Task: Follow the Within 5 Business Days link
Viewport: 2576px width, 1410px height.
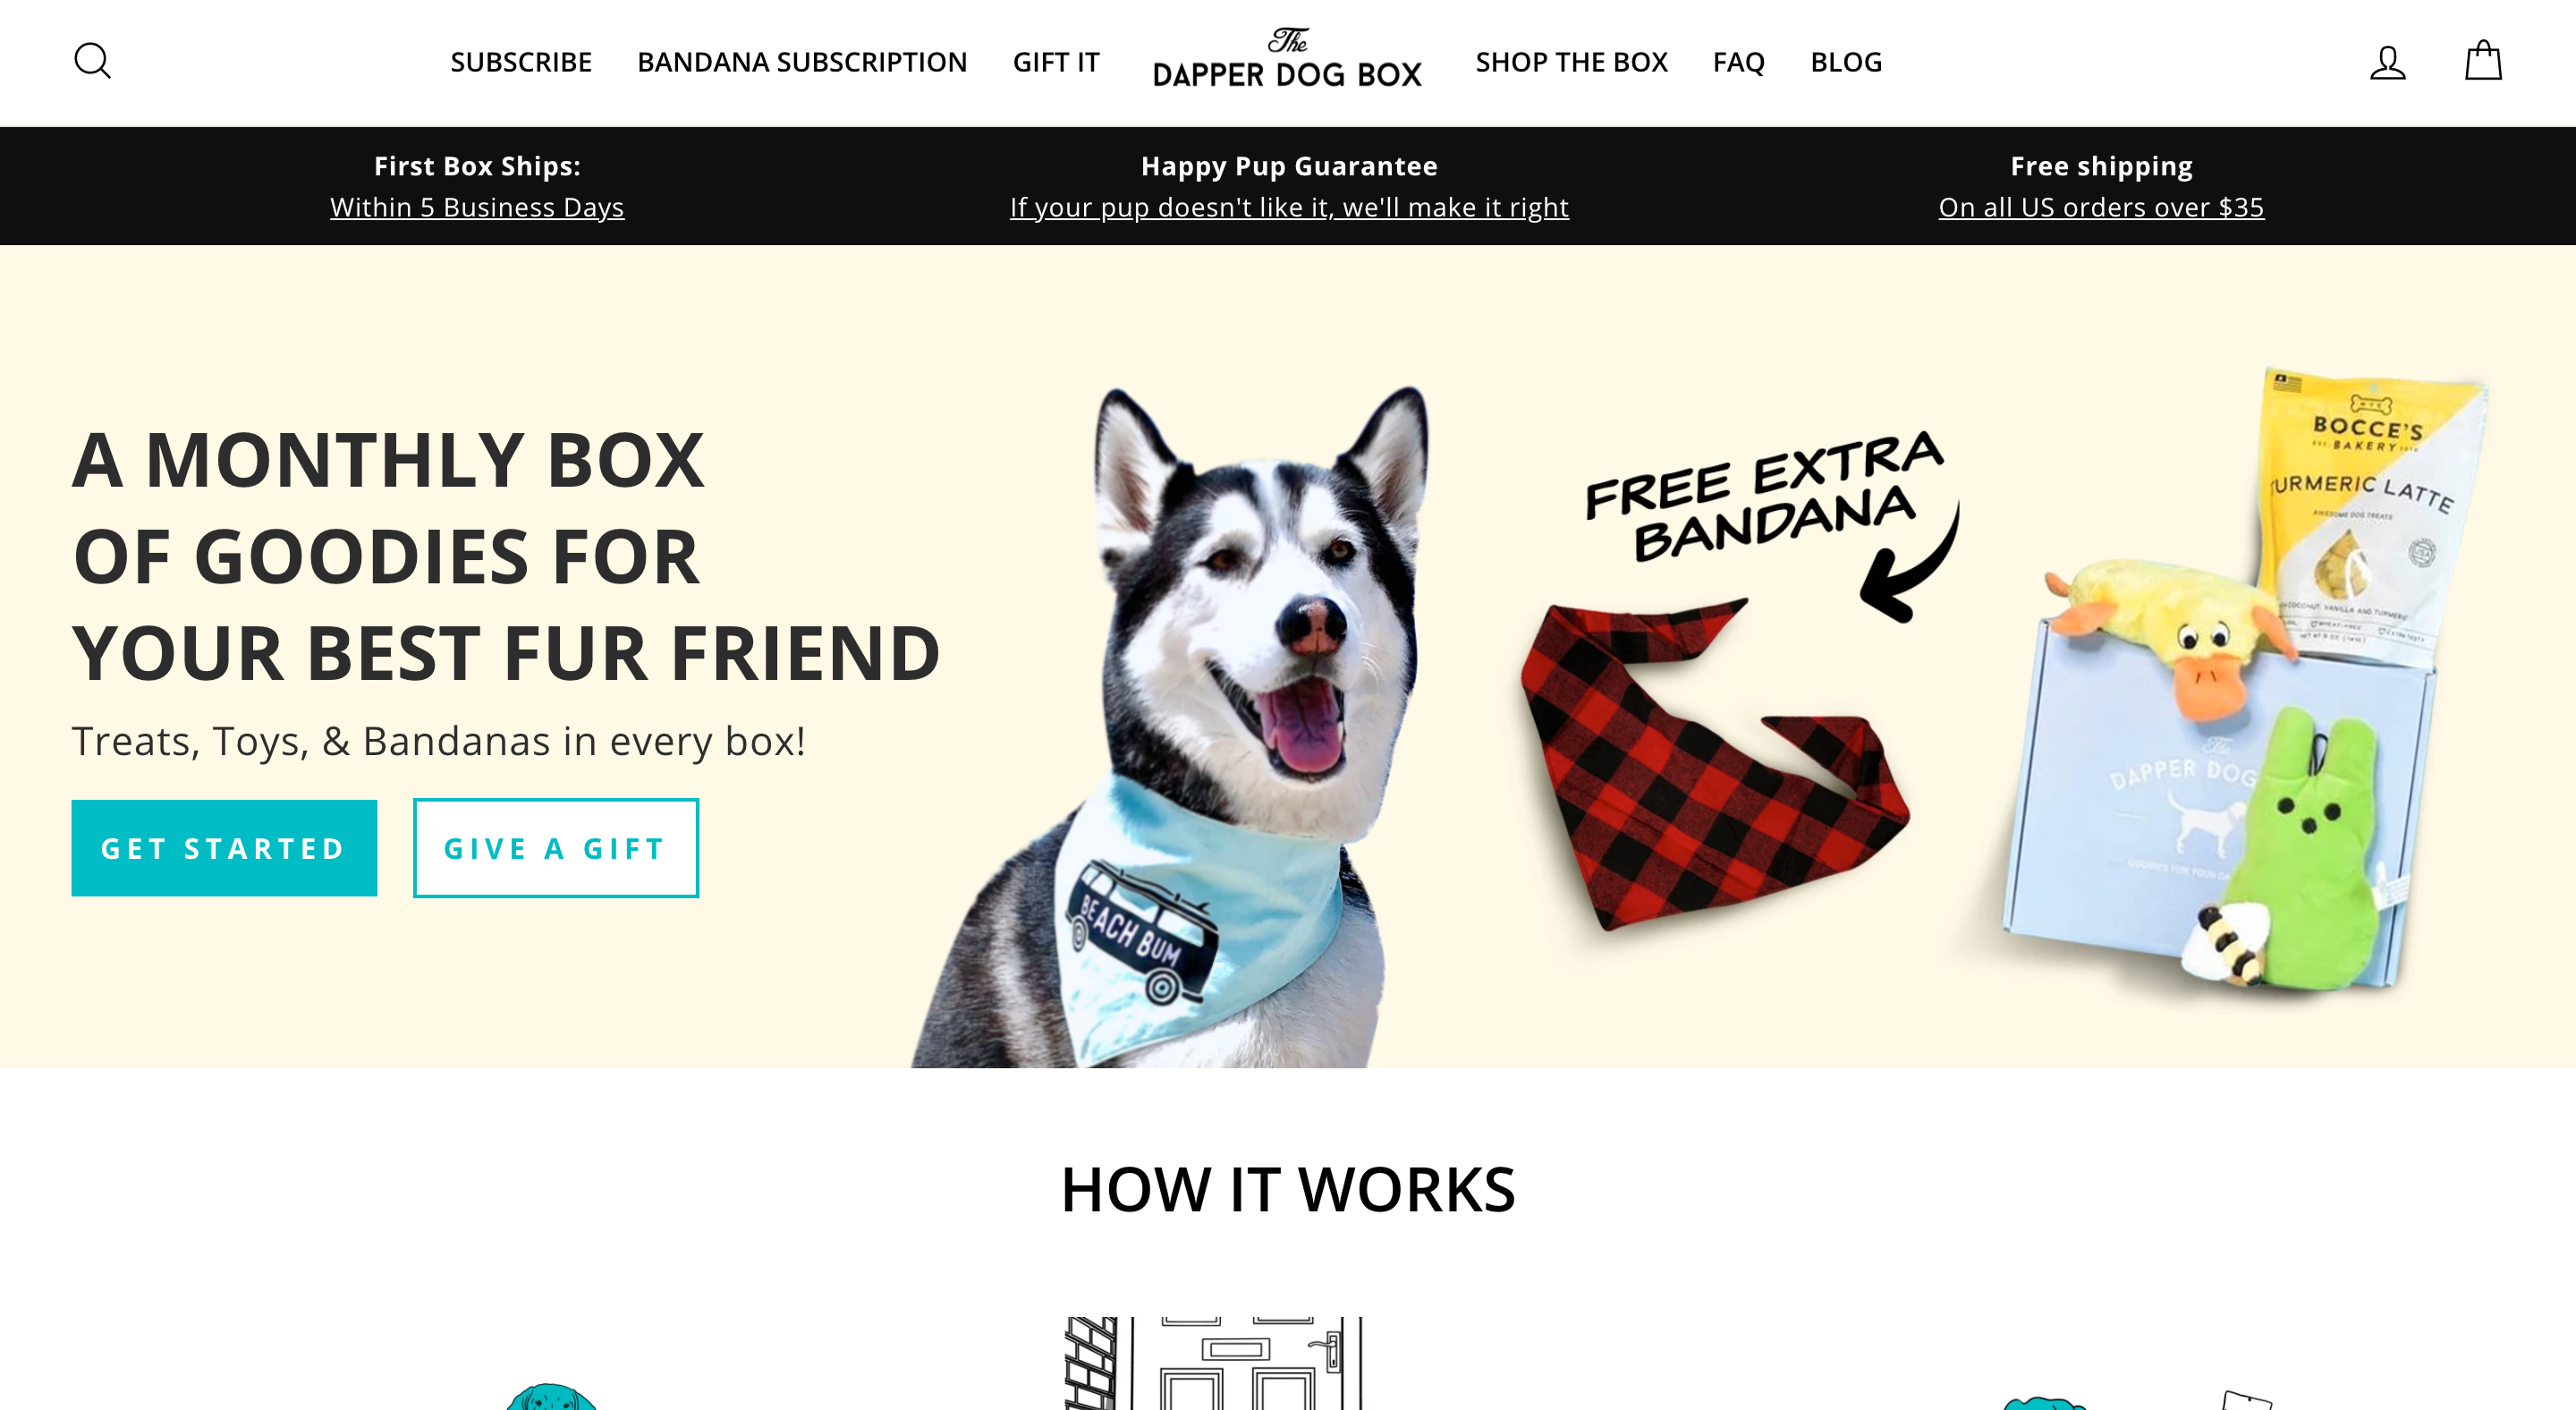Action: [x=477, y=207]
